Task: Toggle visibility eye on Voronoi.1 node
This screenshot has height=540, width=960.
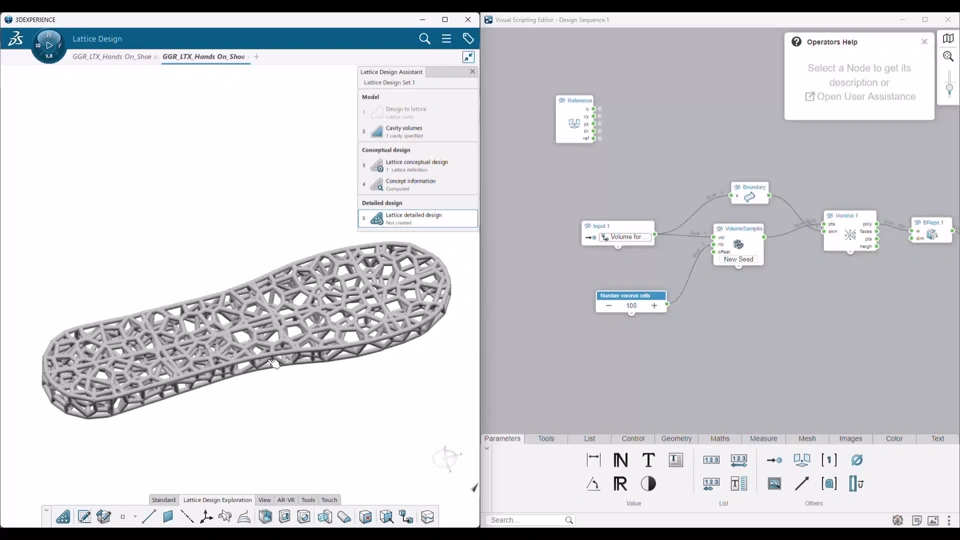Action: [x=830, y=216]
